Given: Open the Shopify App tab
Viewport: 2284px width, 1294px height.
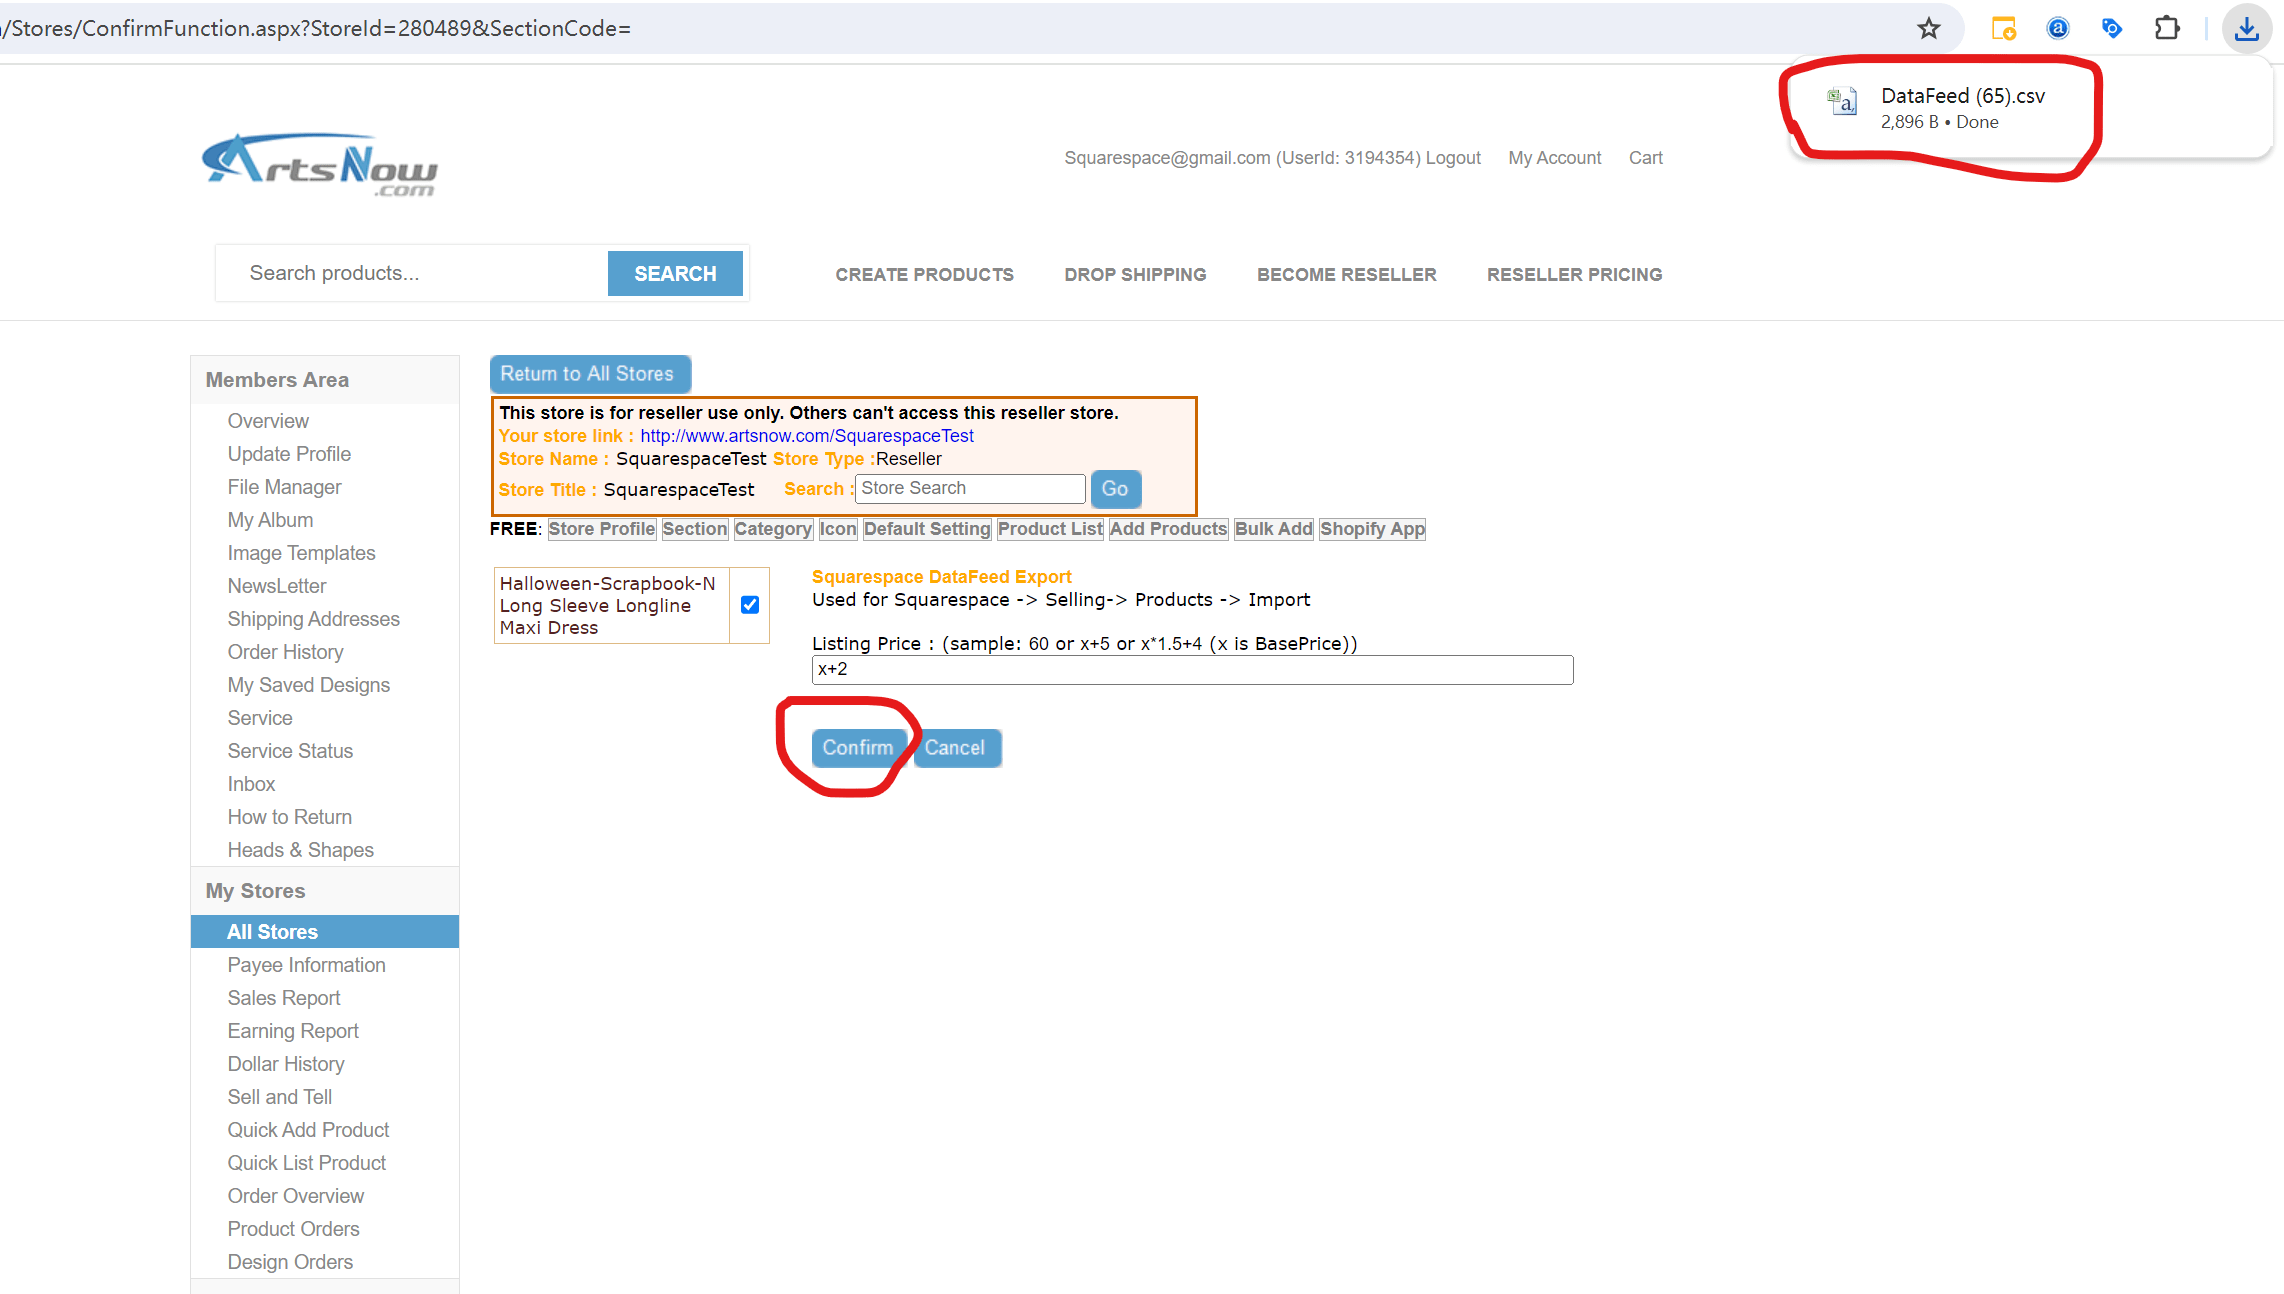Looking at the screenshot, I should (x=1372, y=529).
